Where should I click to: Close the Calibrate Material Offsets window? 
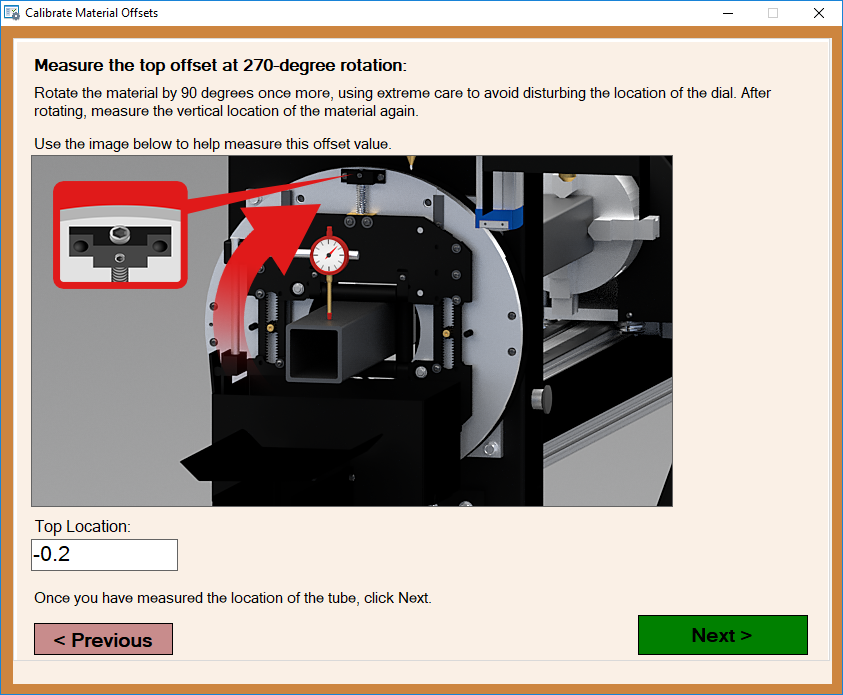tap(819, 13)
